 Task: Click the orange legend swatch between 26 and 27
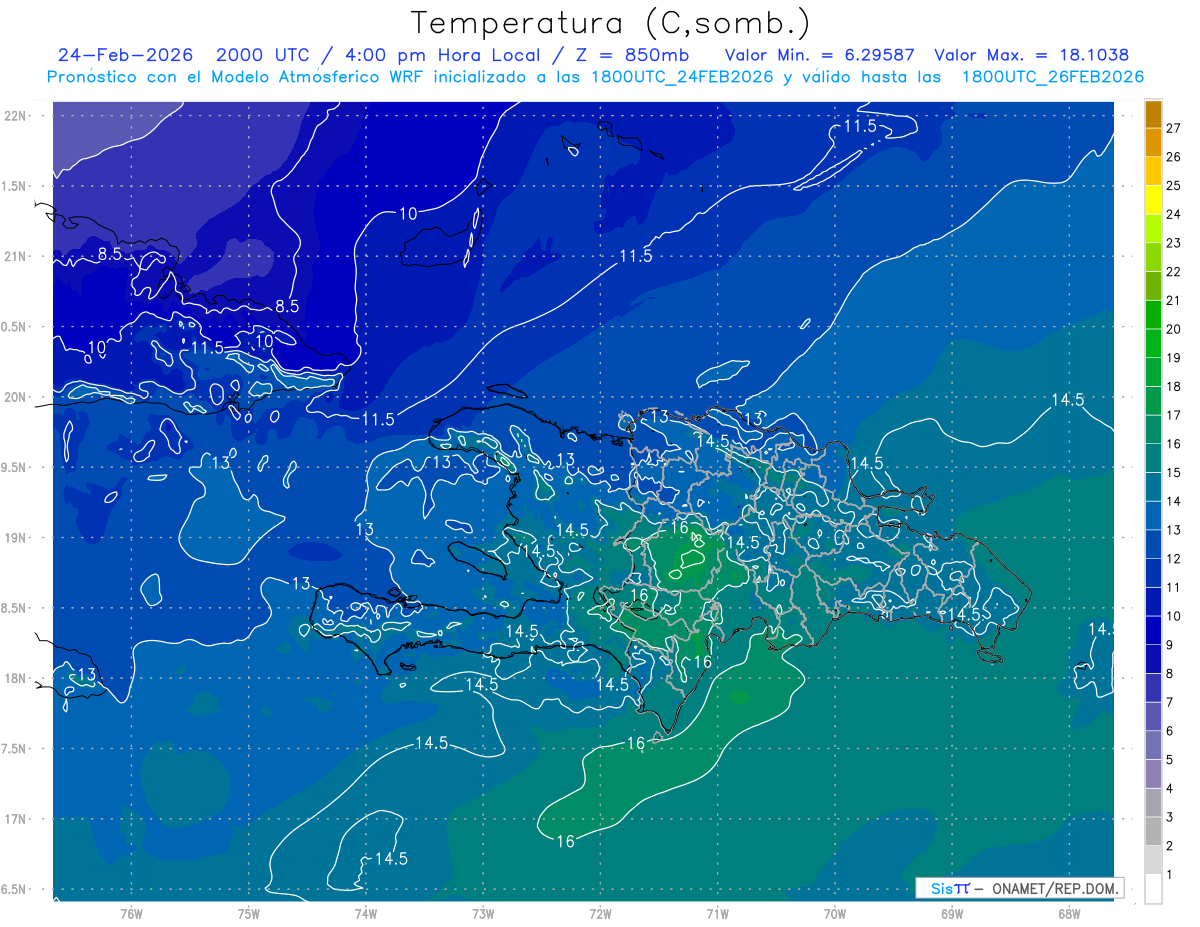[x=1153, y=142]
